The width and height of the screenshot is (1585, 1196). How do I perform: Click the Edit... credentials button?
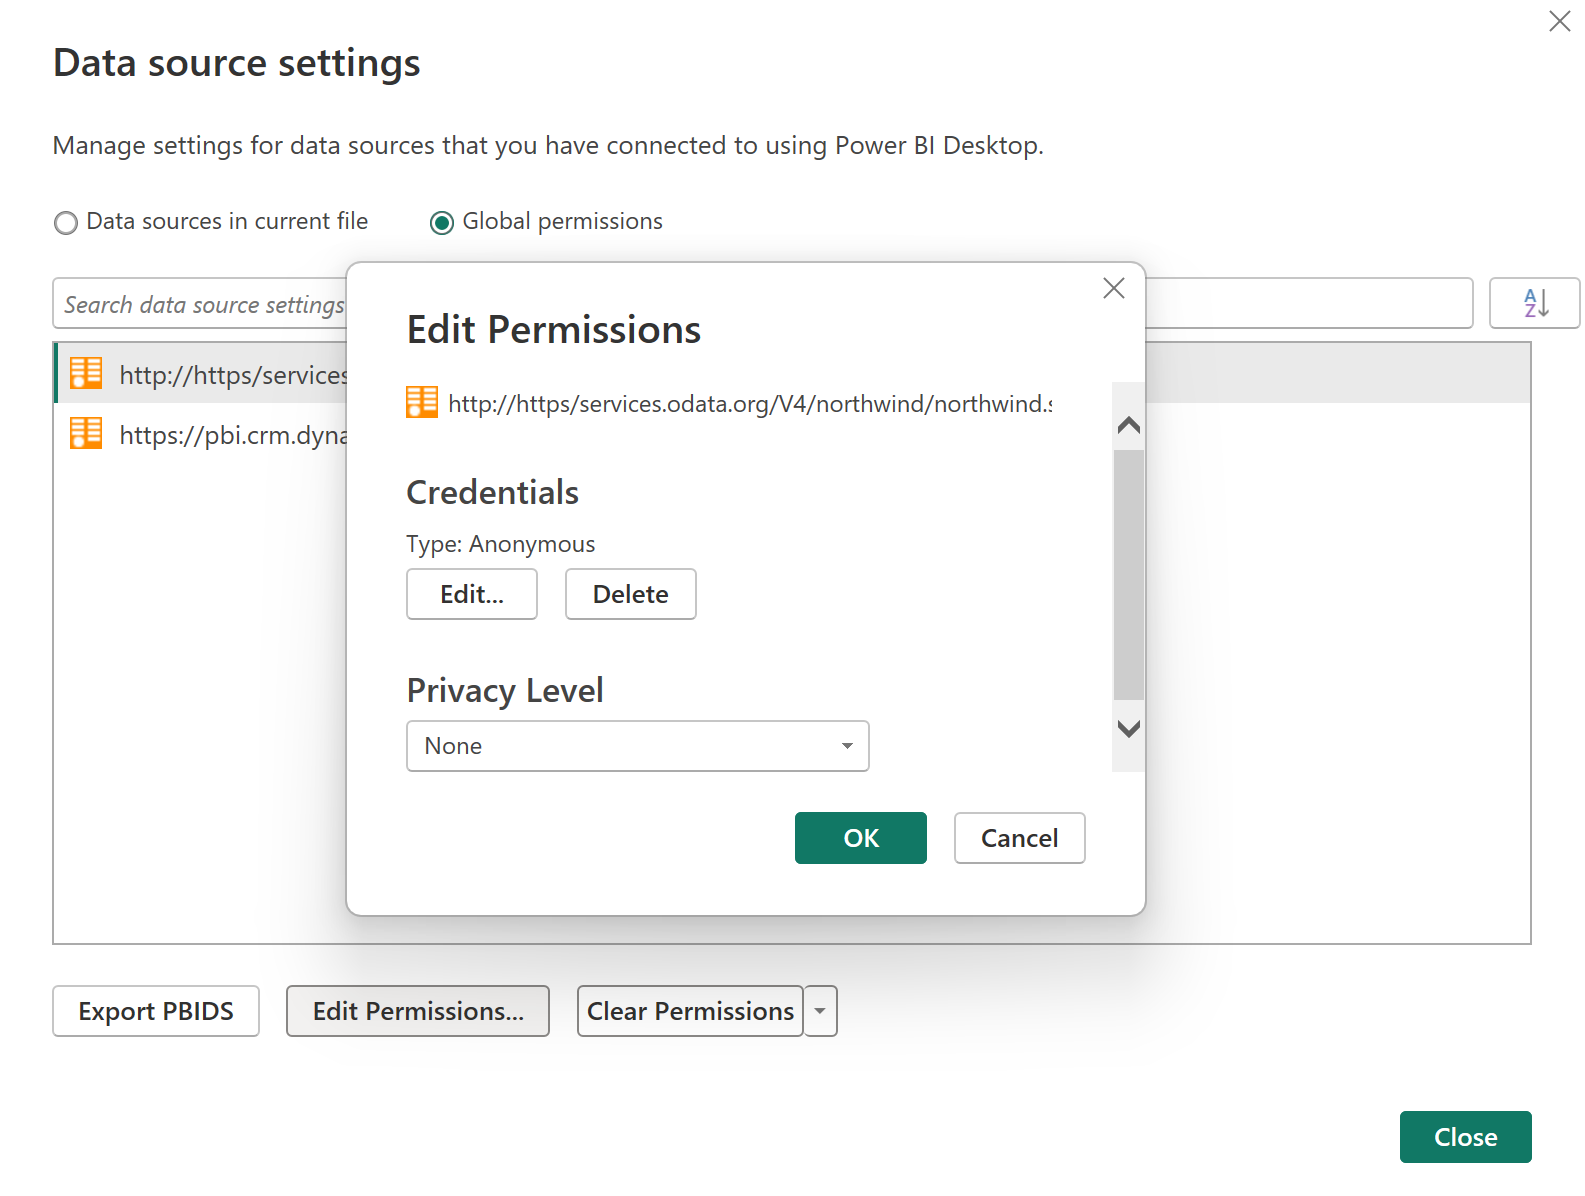pos(472,594)
